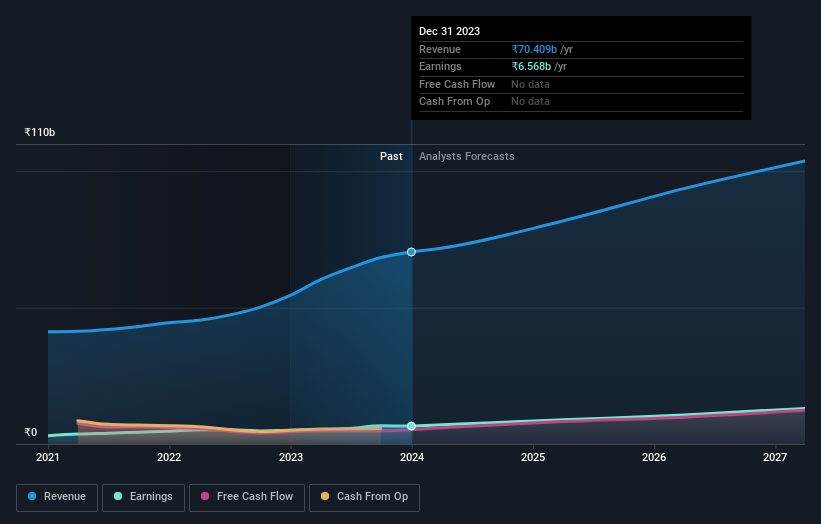The height and width of the screenshot is (524, 821).
Task: Select the revenue data point at Dec 2023
Action: [x=412, y=252]
